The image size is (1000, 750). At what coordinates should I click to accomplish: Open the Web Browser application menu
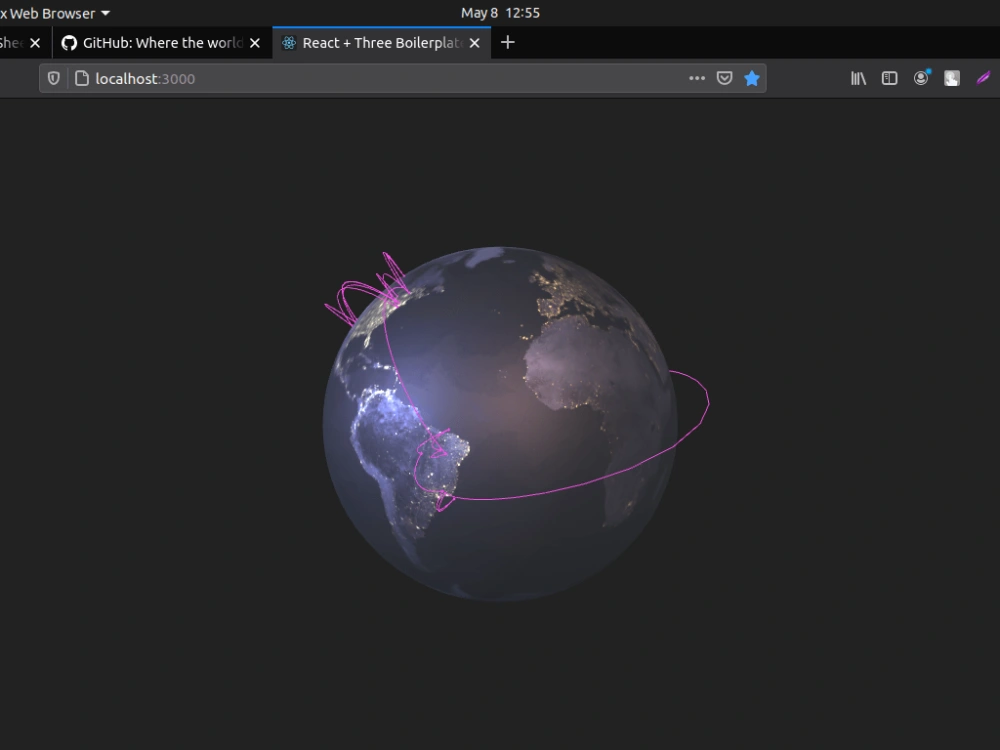[x=54, y=13]
